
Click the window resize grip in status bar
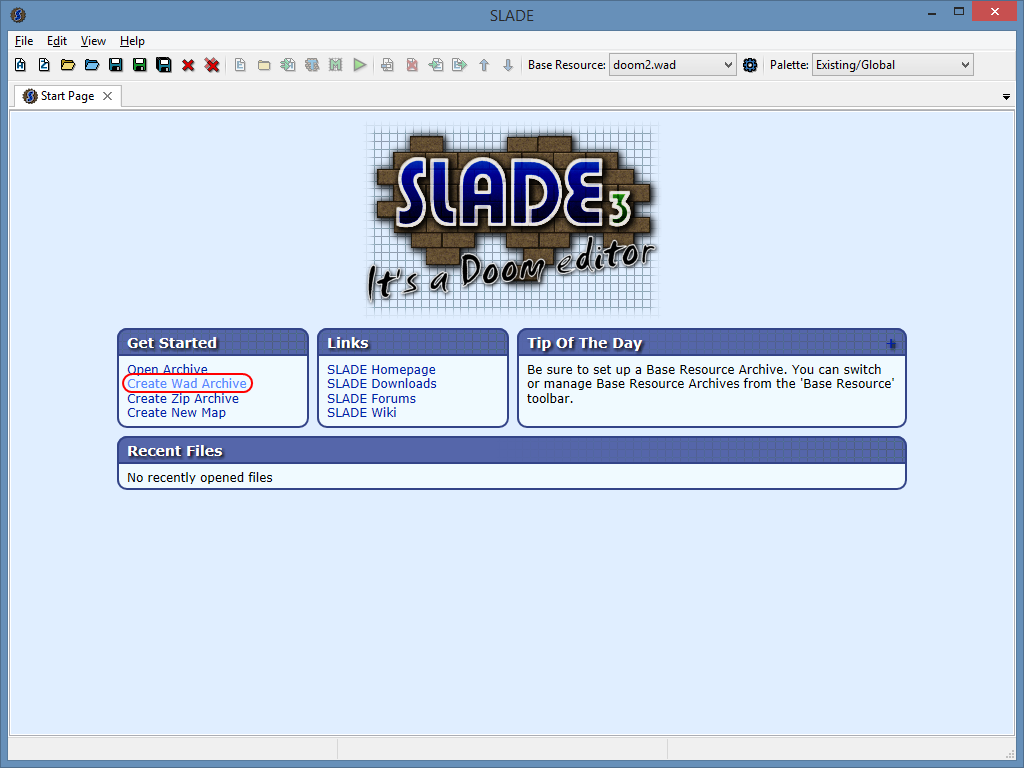pyautogui.click(x=1009, y=753)
